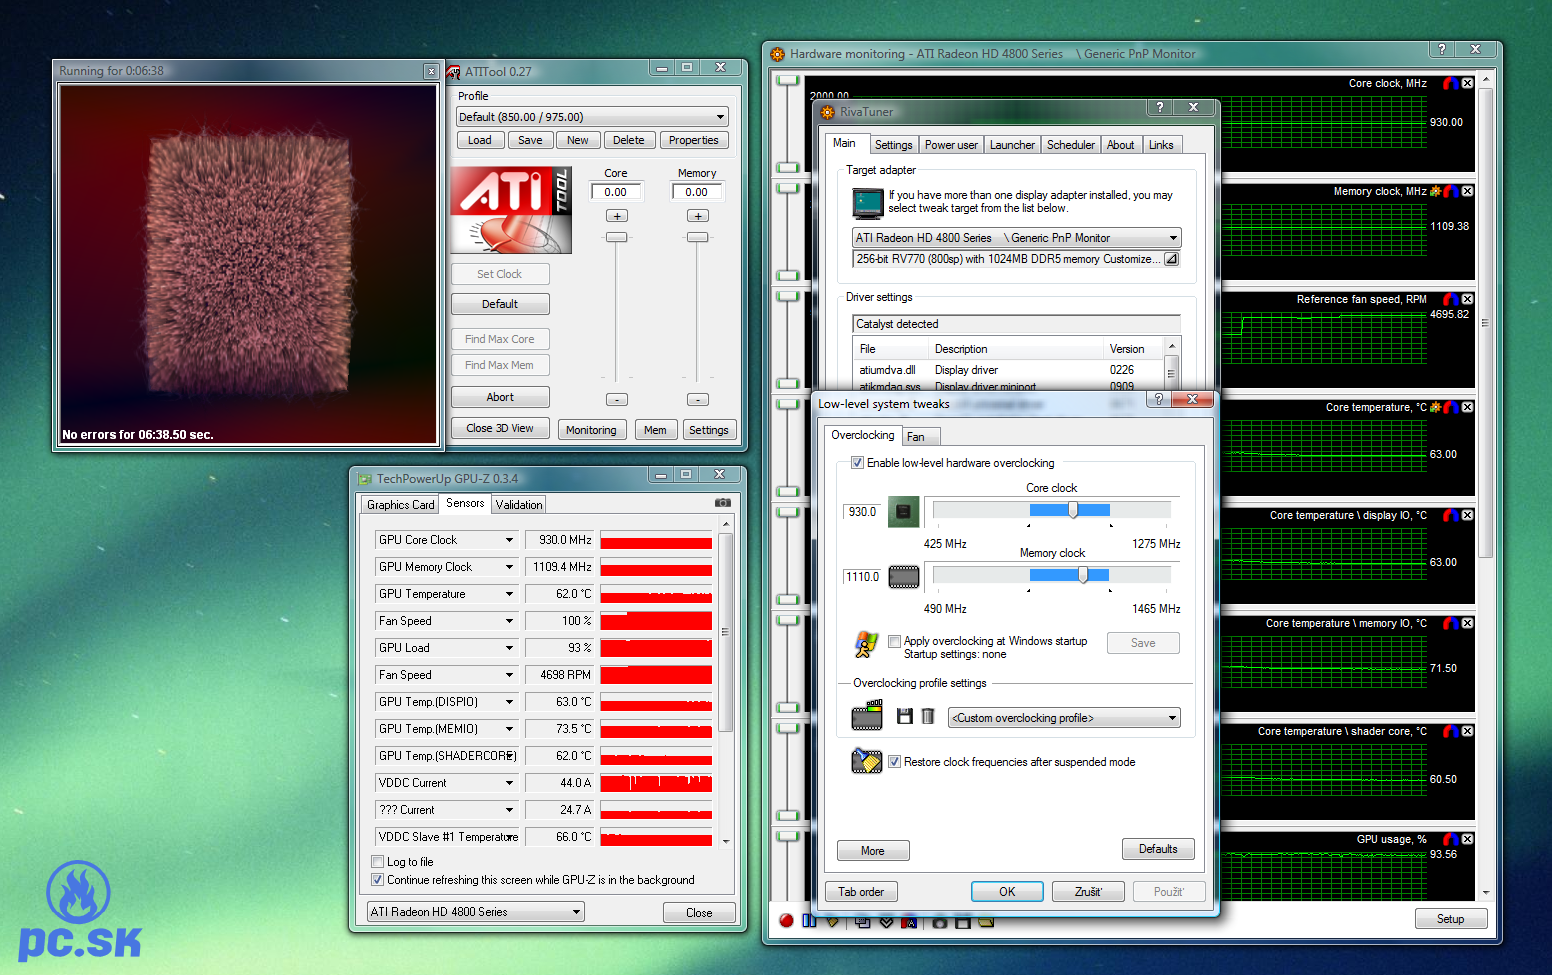
Task: Click the Properties button in ATITool
Action: point(694,140)
